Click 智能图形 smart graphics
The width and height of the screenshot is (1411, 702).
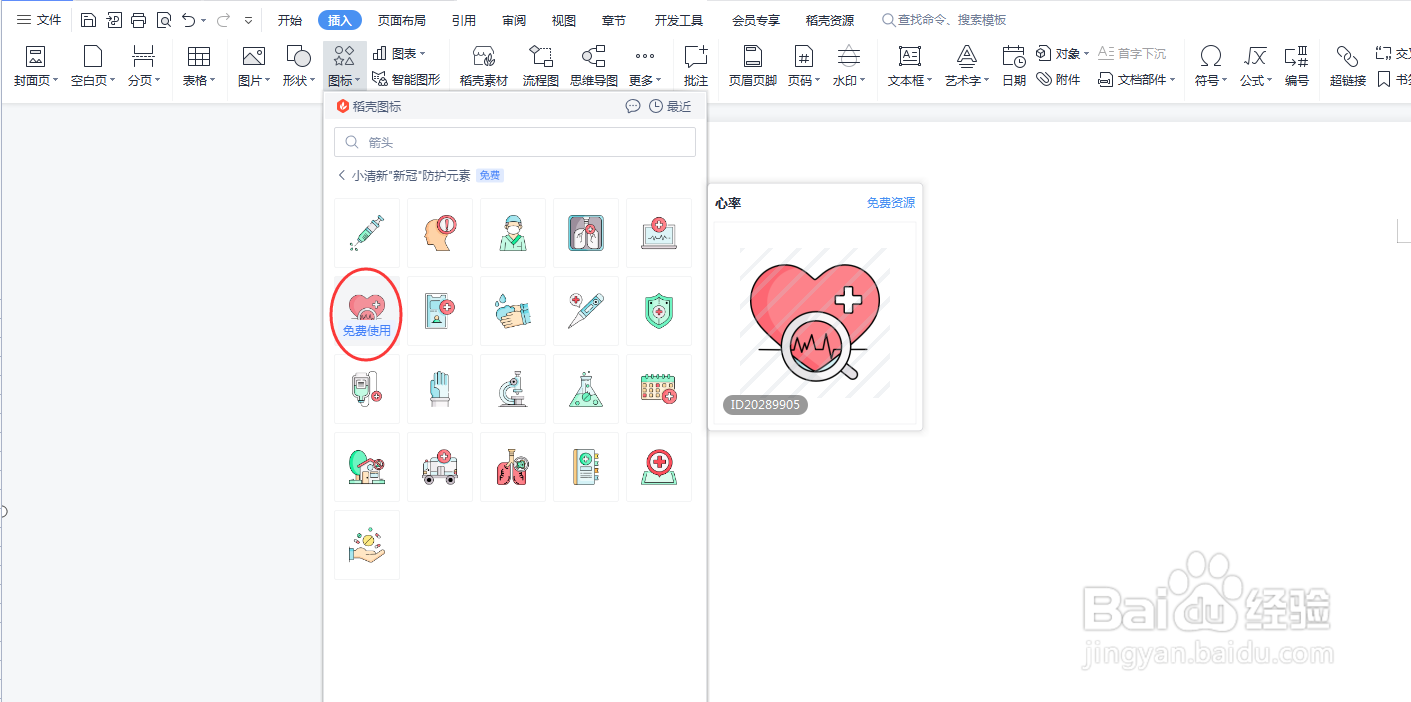click(406, 79)
